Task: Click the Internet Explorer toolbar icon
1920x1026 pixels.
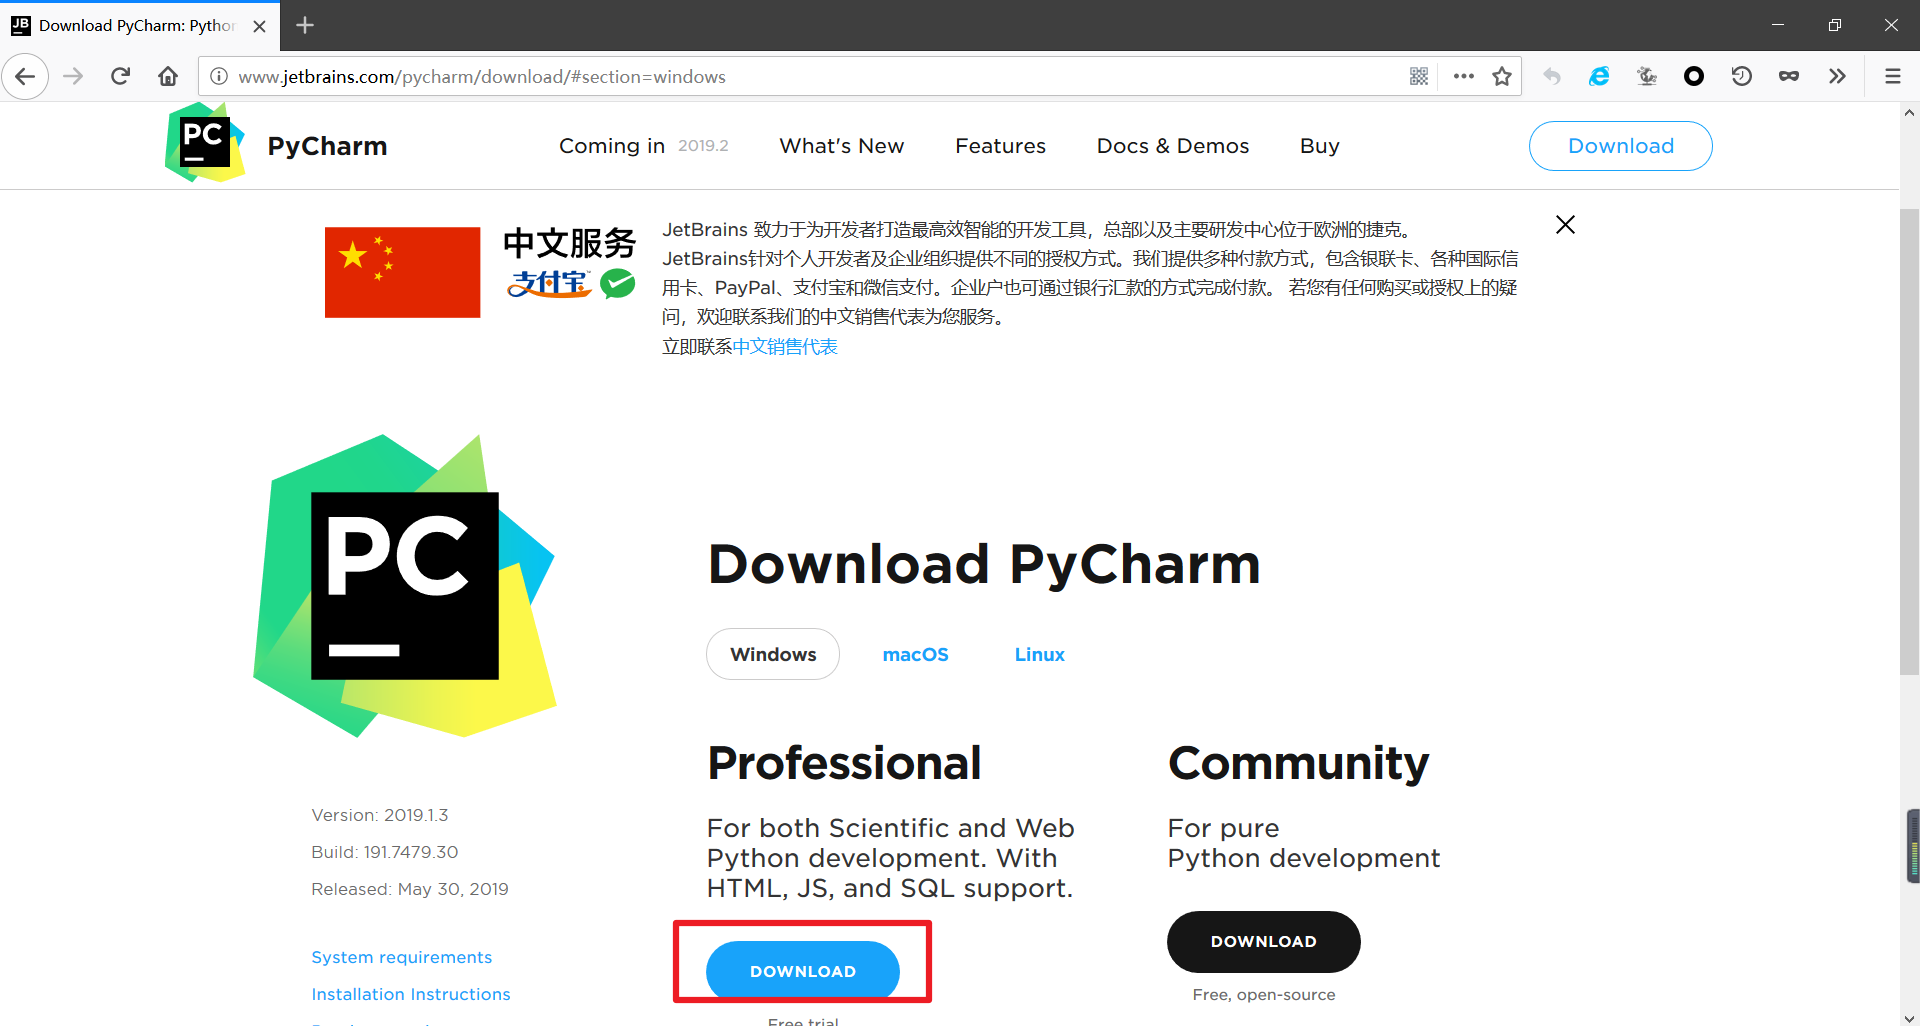Action: (1599, 77)
